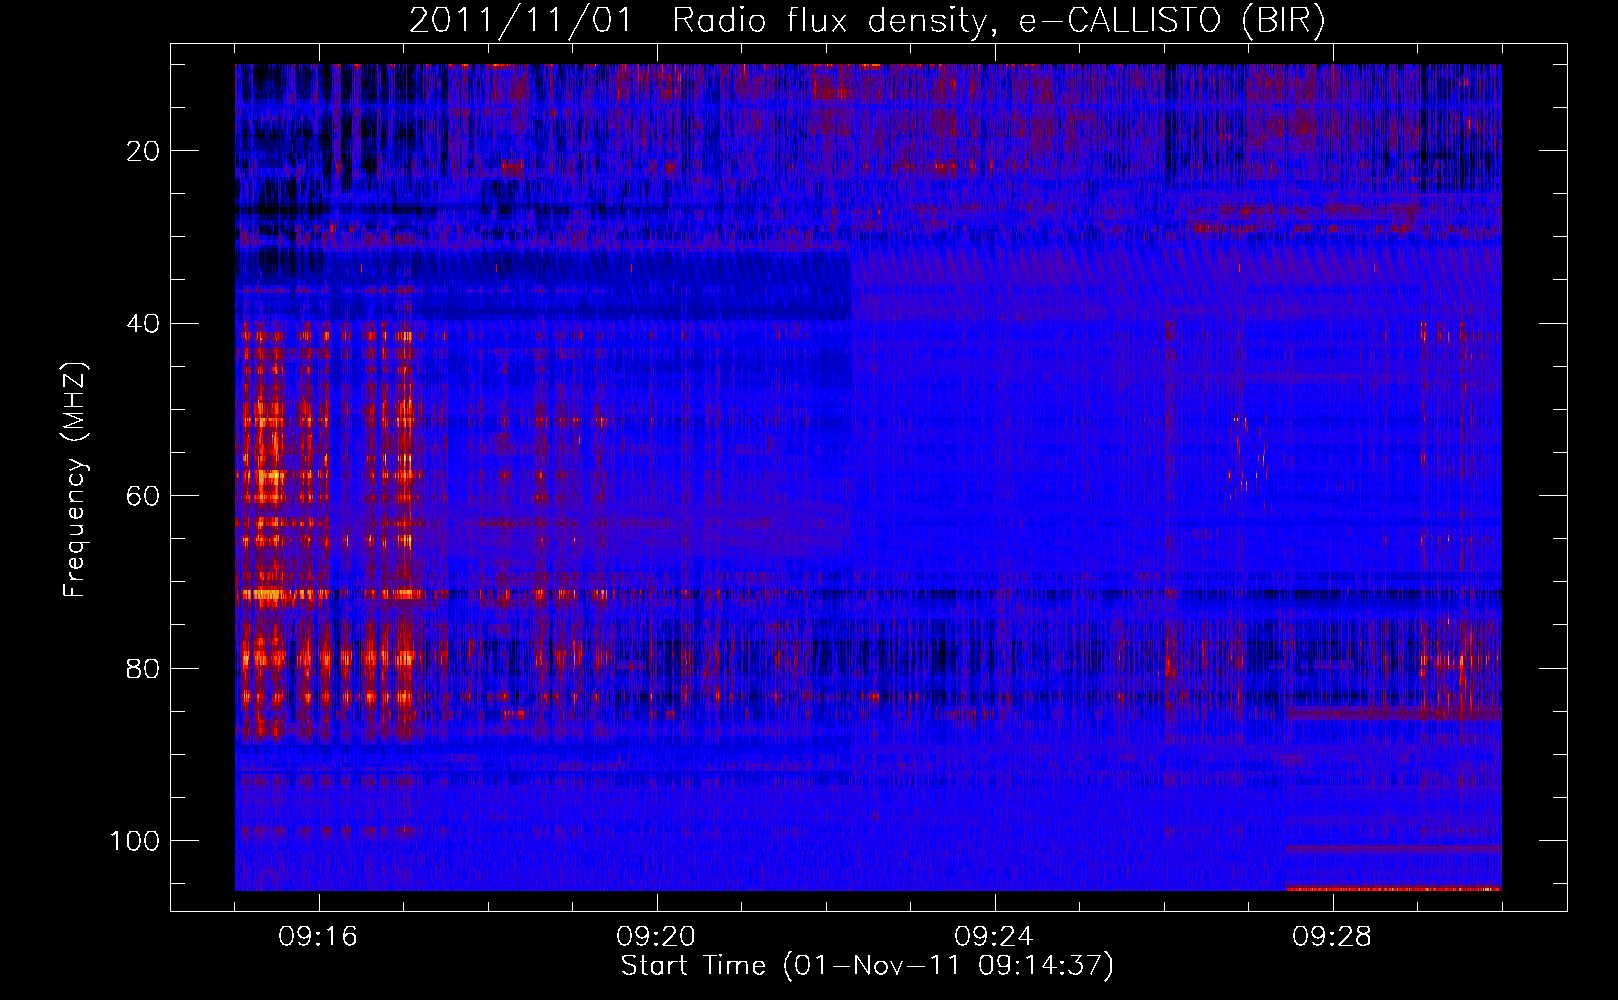
Task: Click the 20 MHz frequency tick label
Action: click(x=143, y=151)
